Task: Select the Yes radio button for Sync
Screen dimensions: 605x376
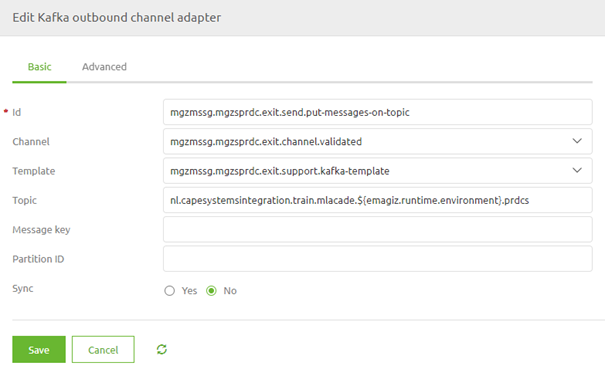Action: pos(169,291)
